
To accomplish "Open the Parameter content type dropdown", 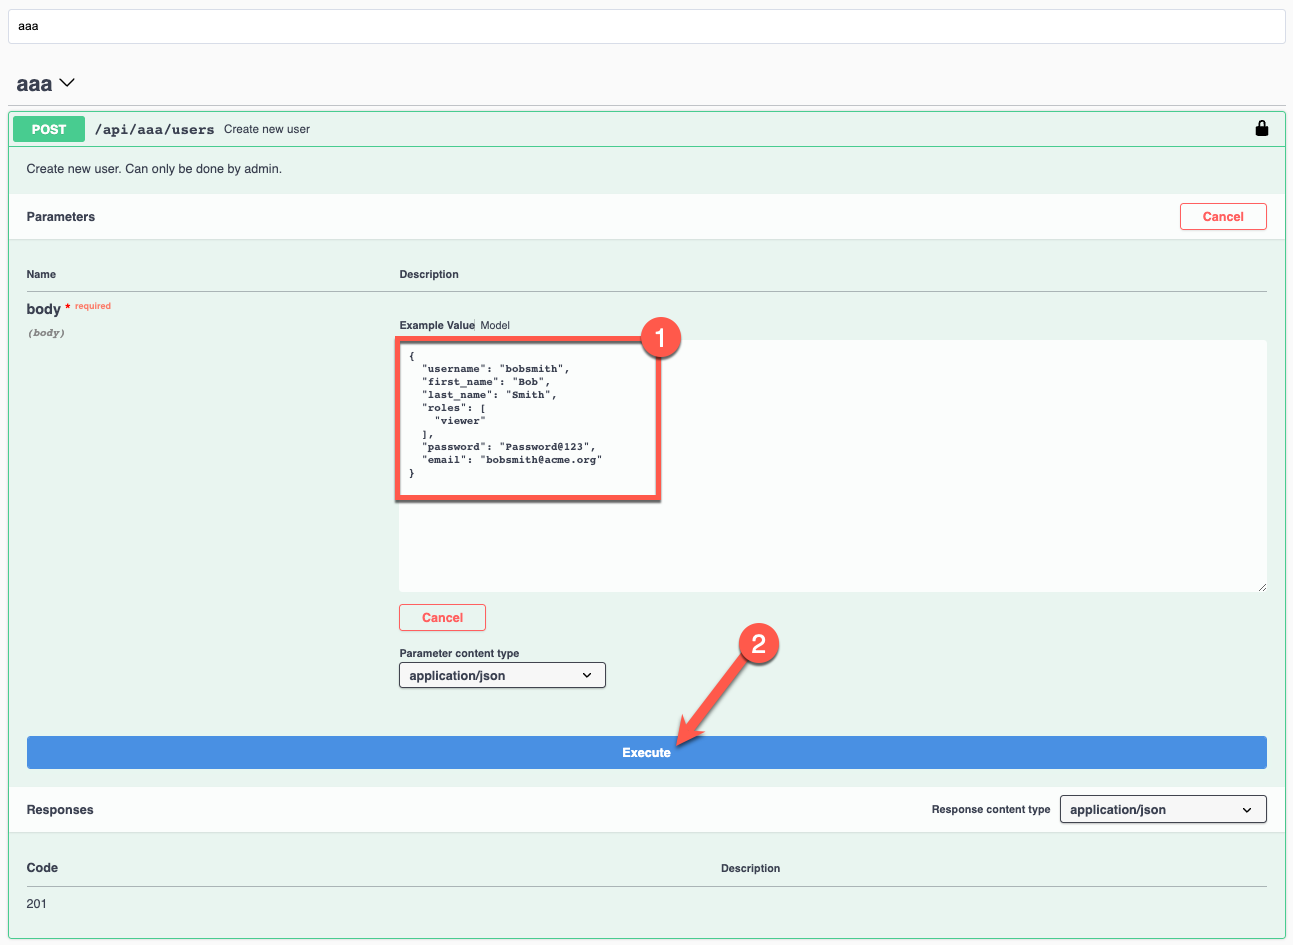I will tap(502, 675).
